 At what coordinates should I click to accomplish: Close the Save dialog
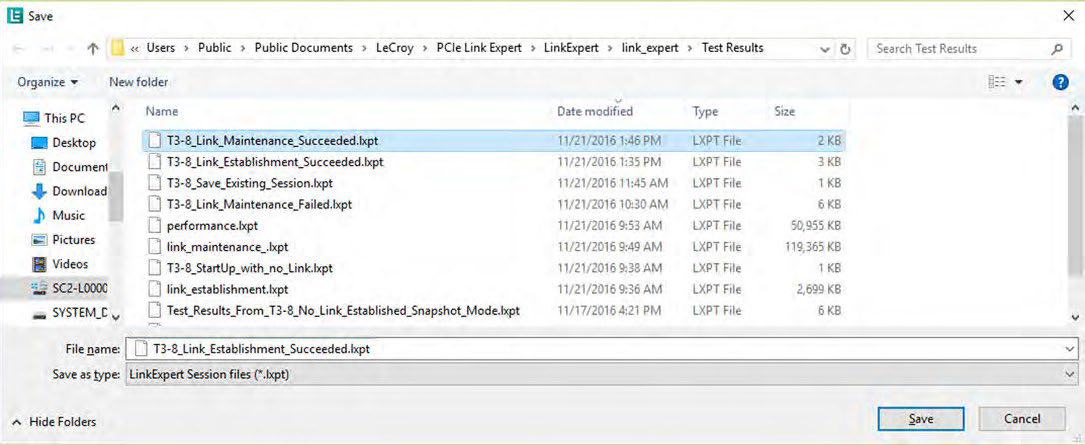[x=1068, y=15]
